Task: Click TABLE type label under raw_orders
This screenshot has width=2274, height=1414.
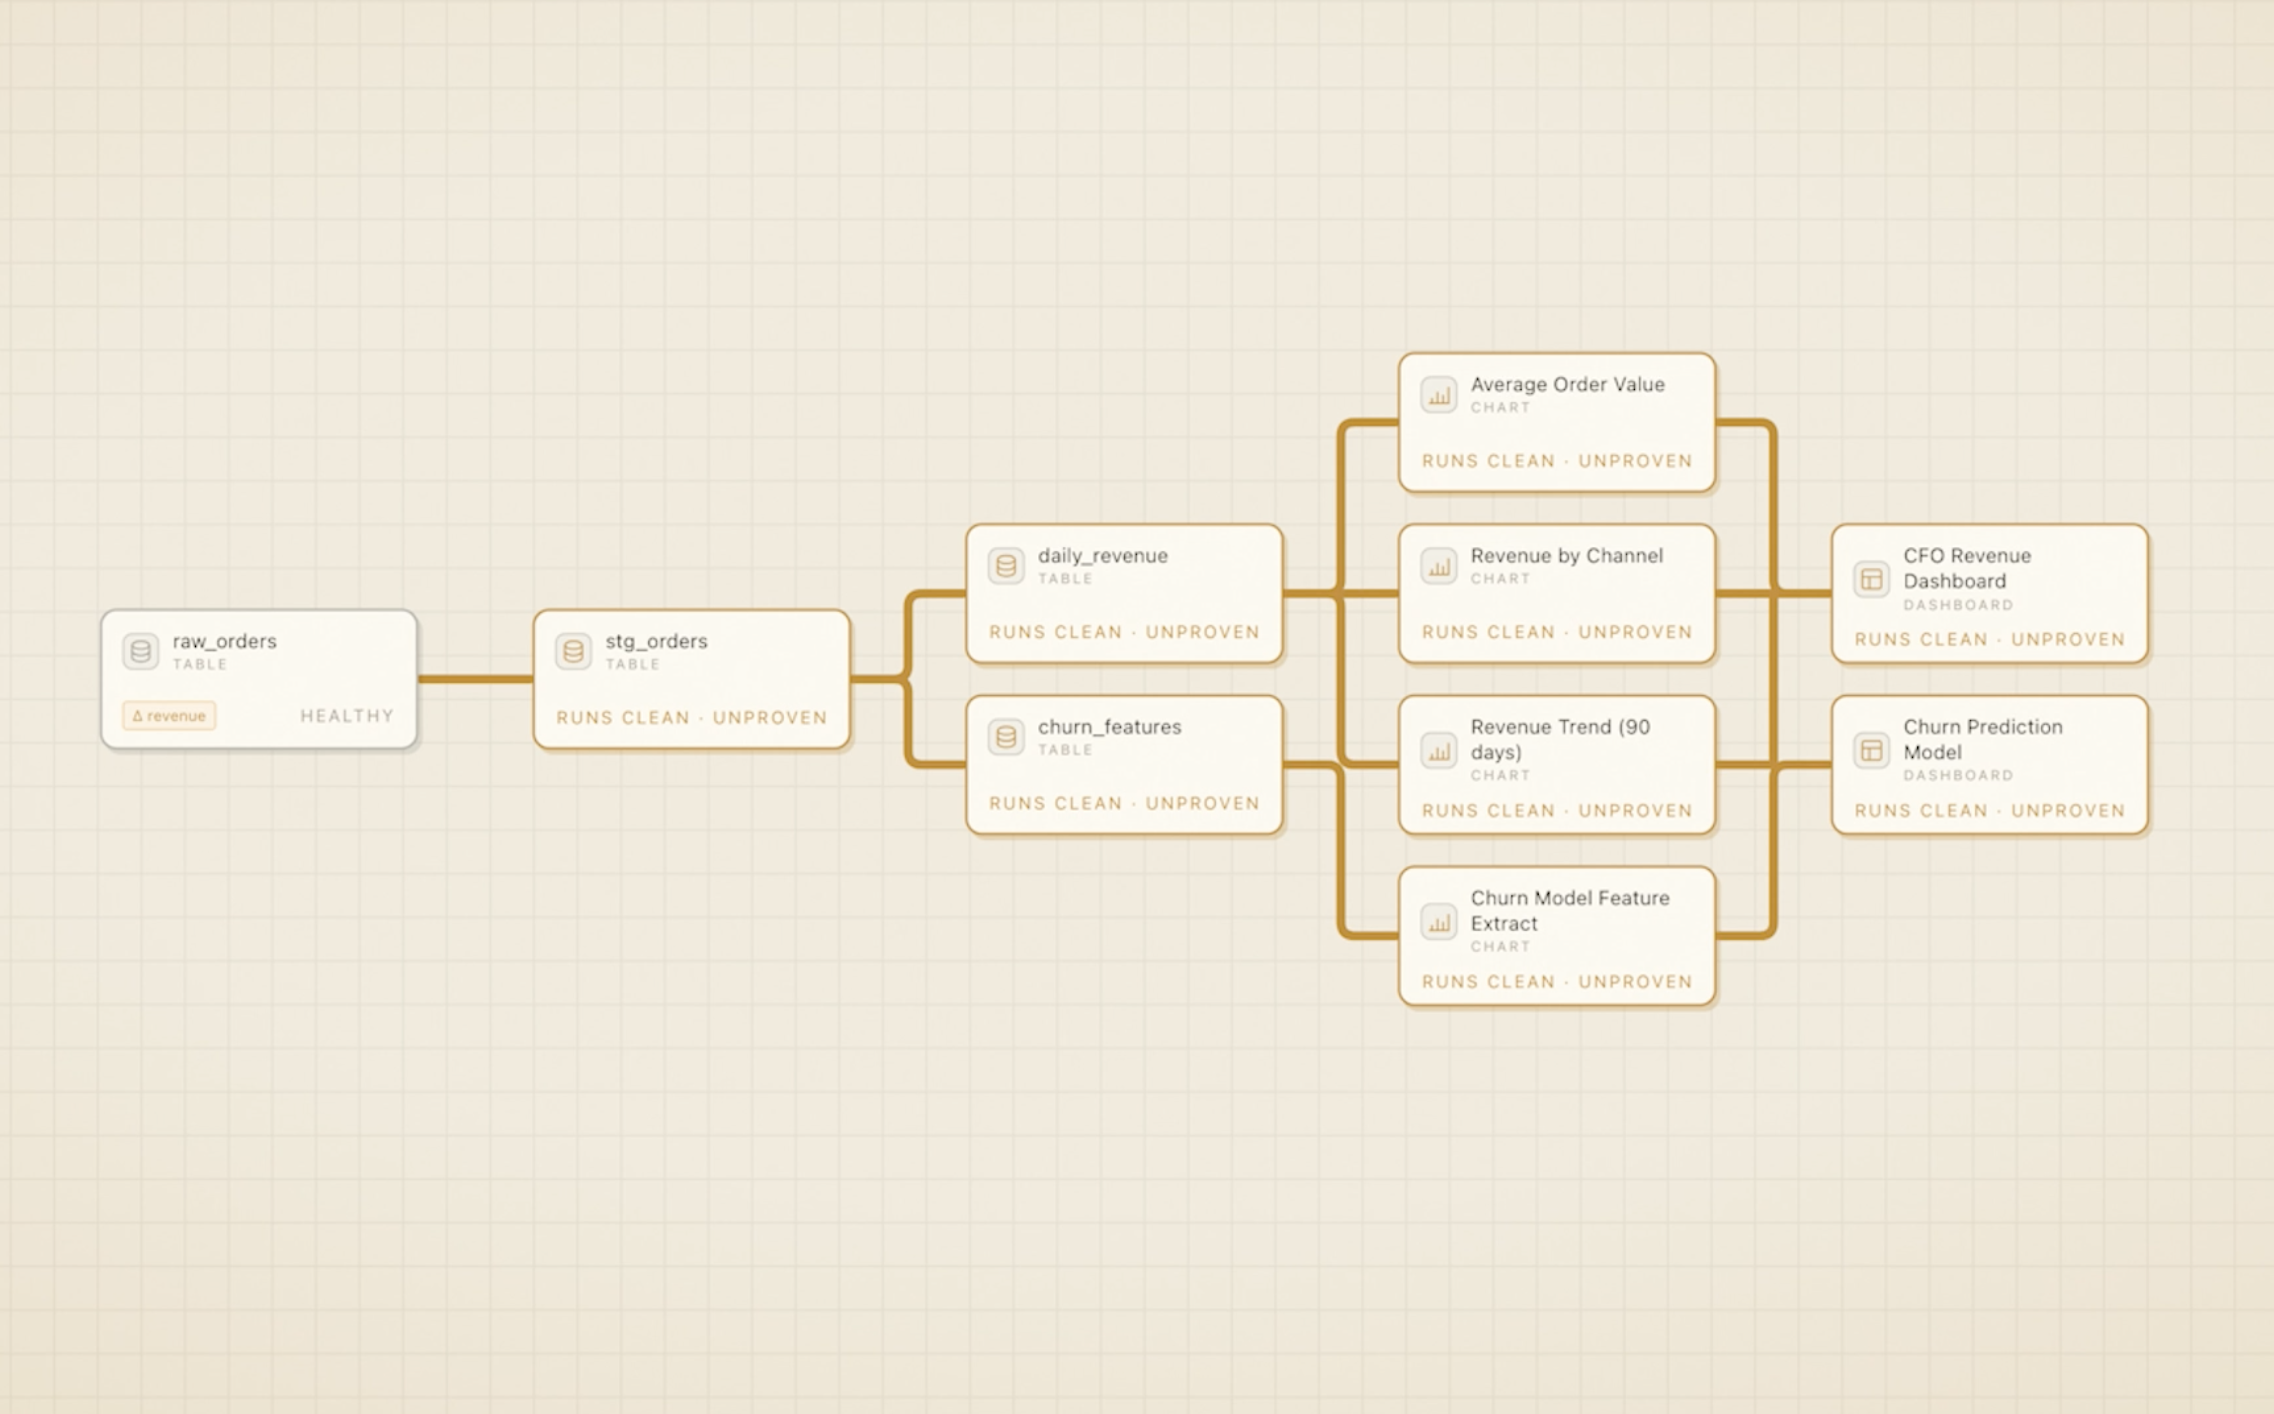Action: pos(200,664)
